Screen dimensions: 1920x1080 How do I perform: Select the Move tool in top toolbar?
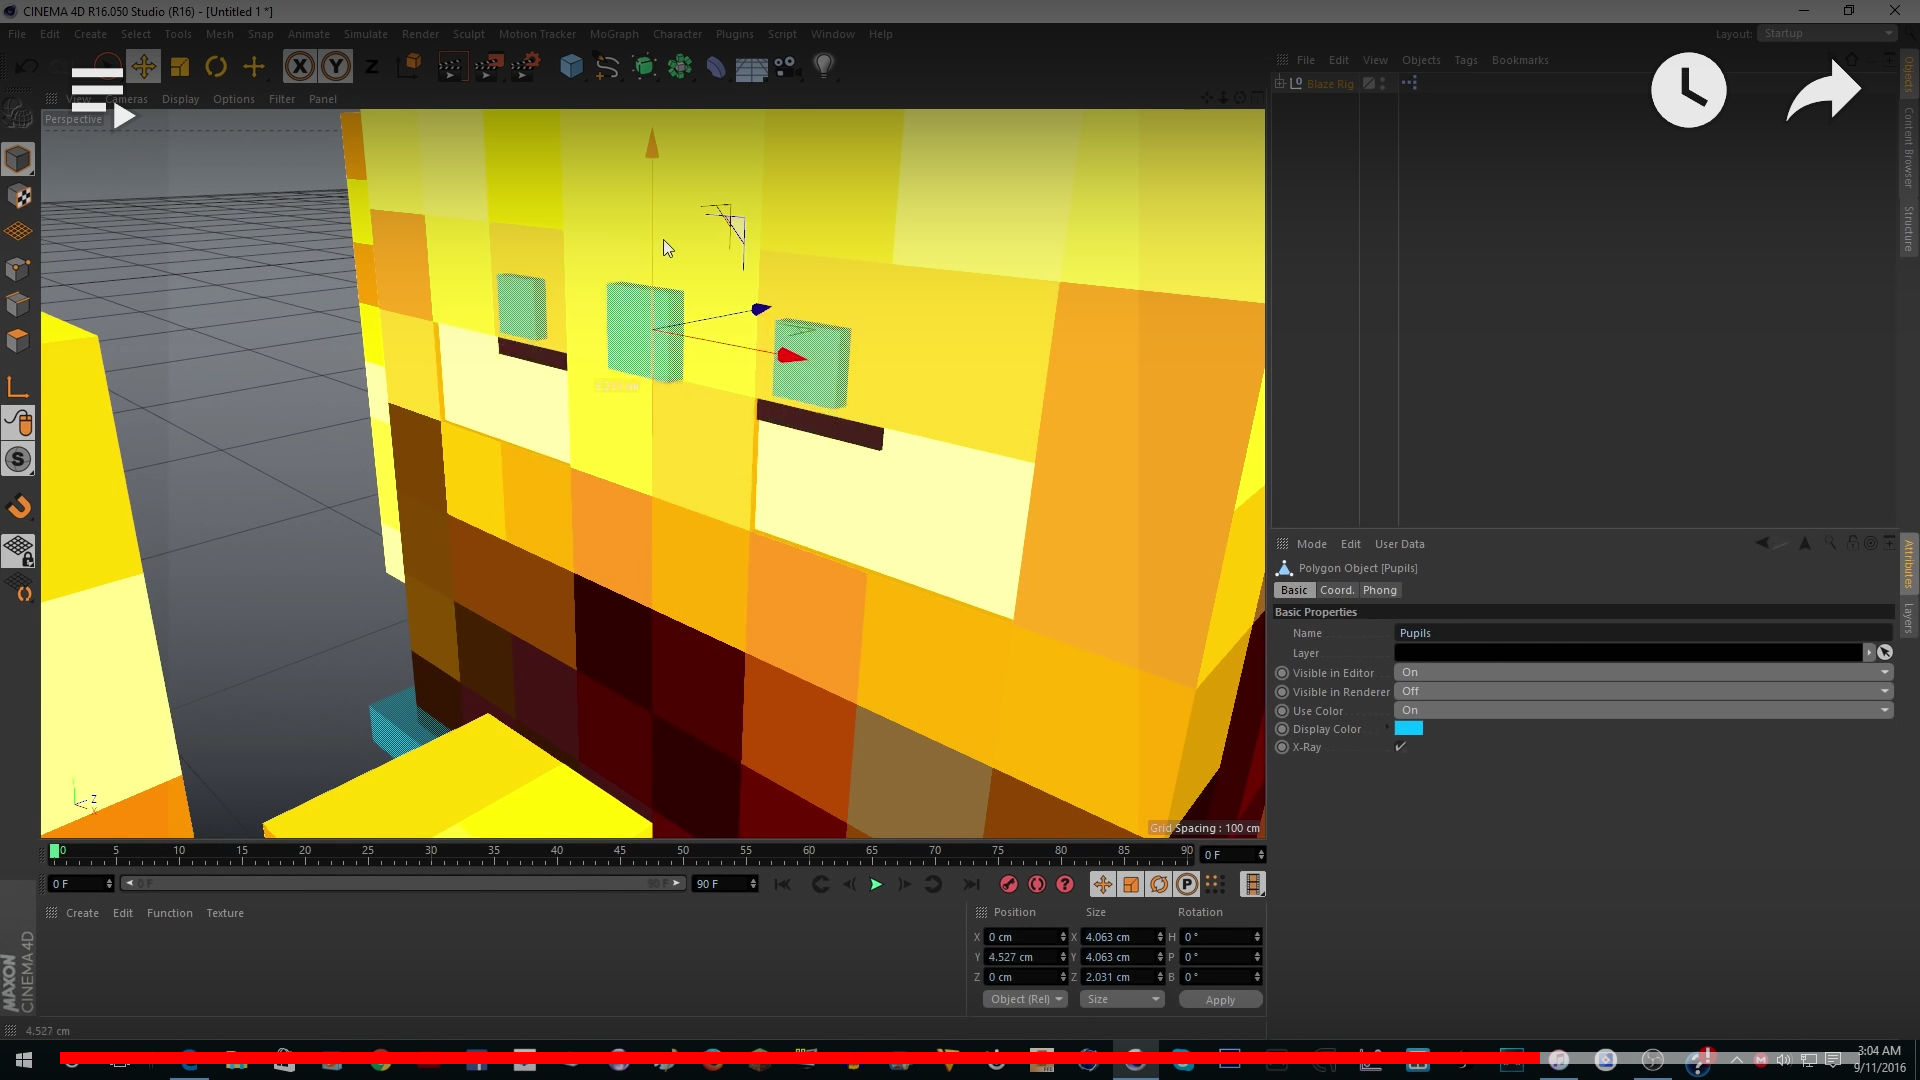pos(144,67)
